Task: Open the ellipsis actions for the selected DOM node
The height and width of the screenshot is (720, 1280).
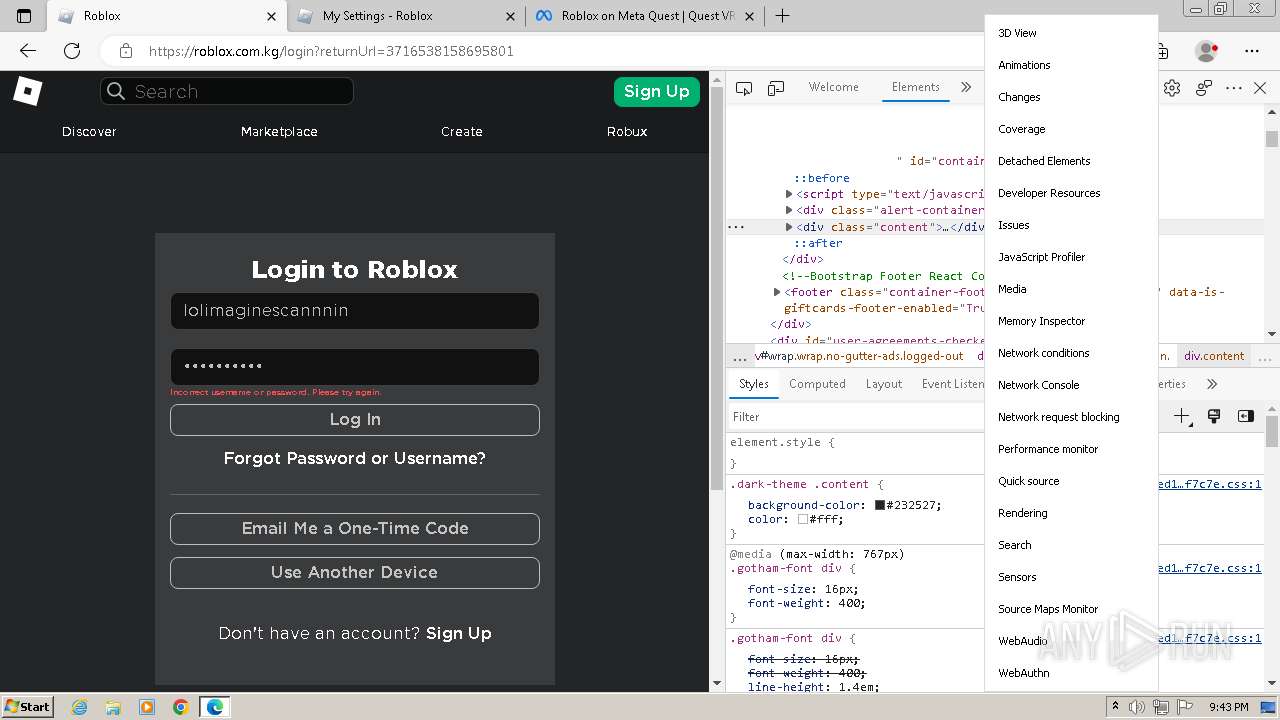Action: [737, 227]
